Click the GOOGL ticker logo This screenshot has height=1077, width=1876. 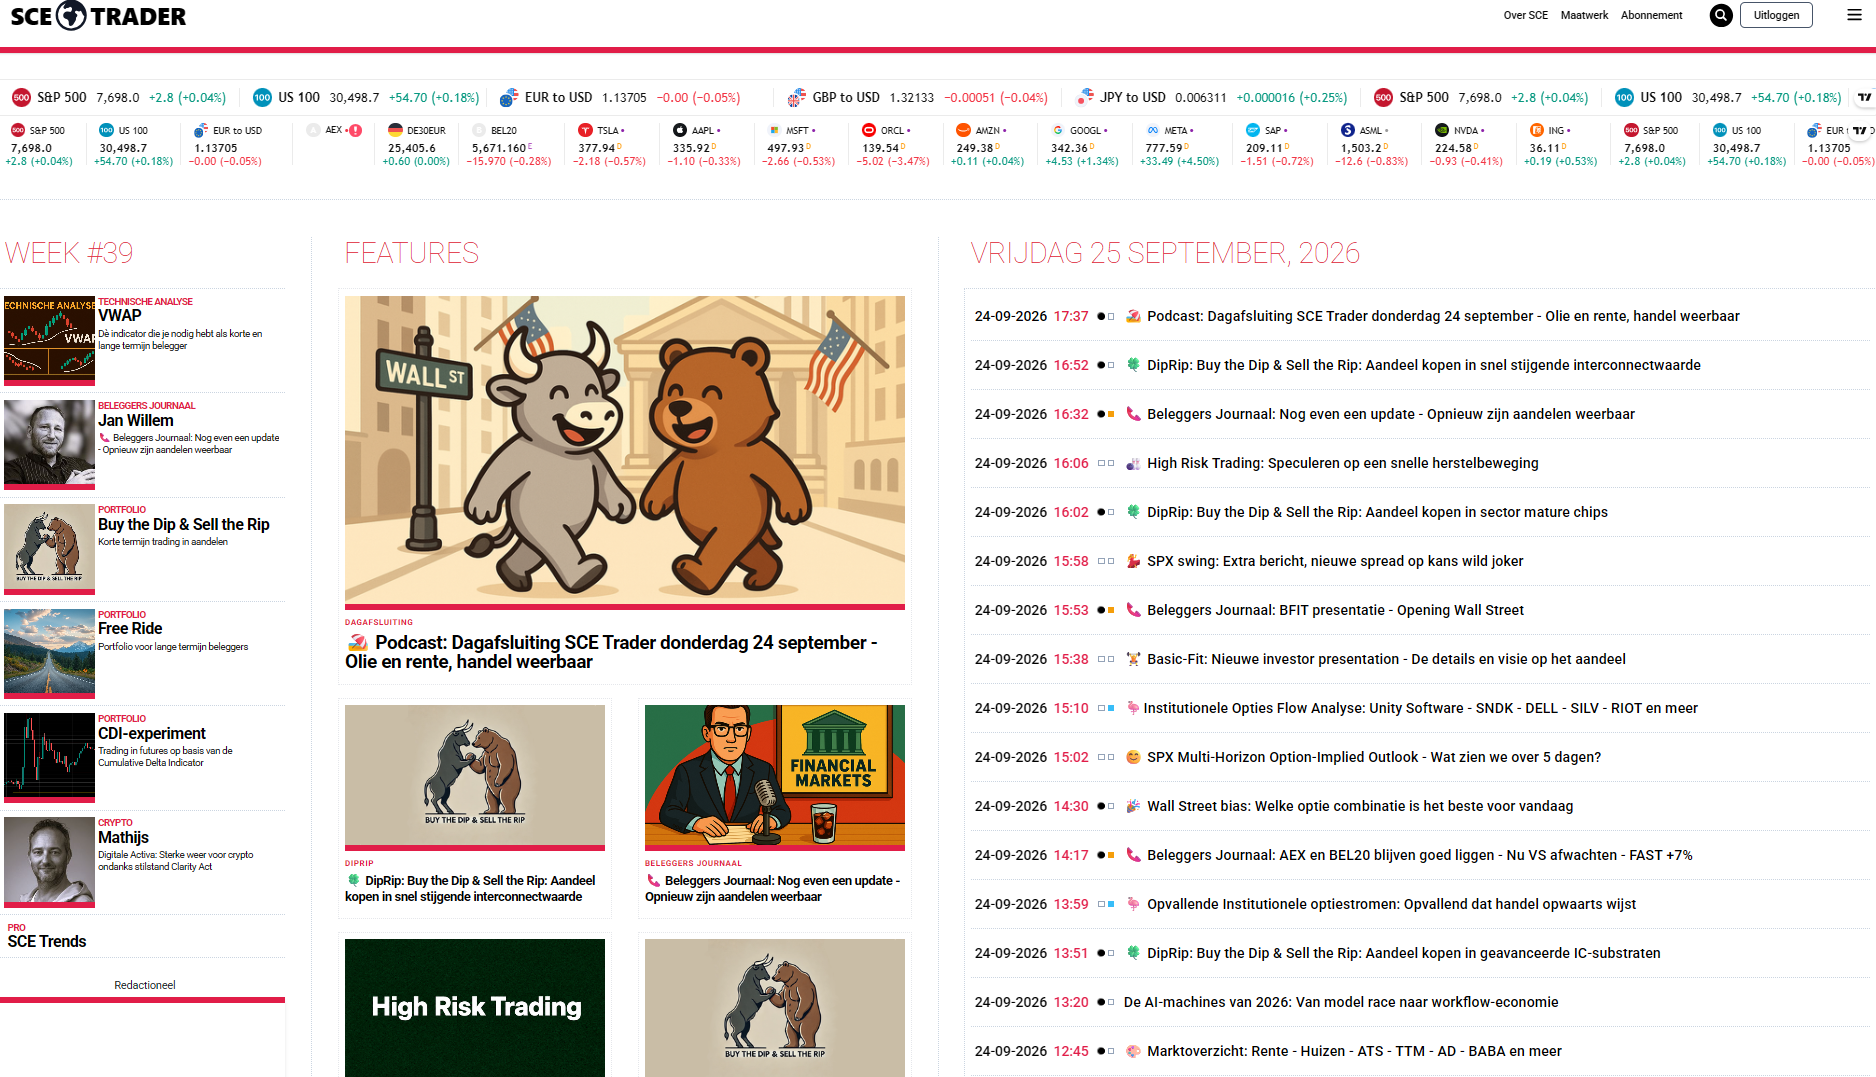(x=1058, y=130)
